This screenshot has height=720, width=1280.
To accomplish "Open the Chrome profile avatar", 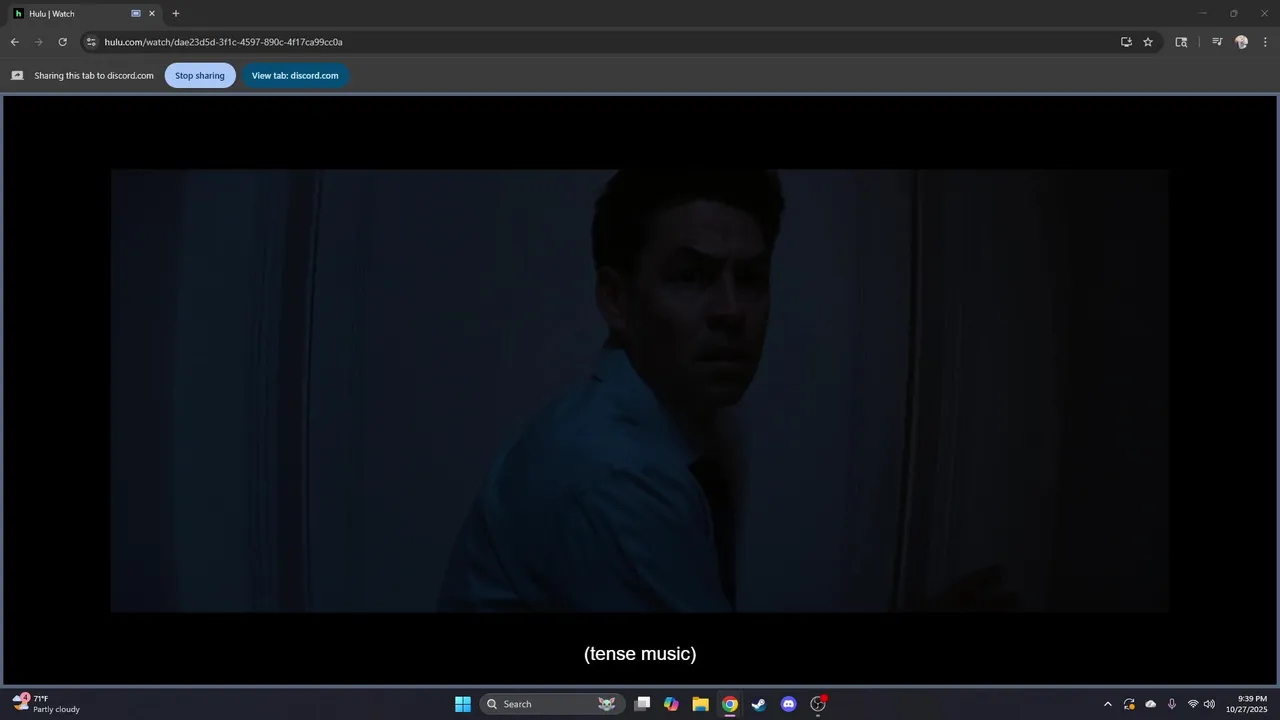I will [1241, 42].
